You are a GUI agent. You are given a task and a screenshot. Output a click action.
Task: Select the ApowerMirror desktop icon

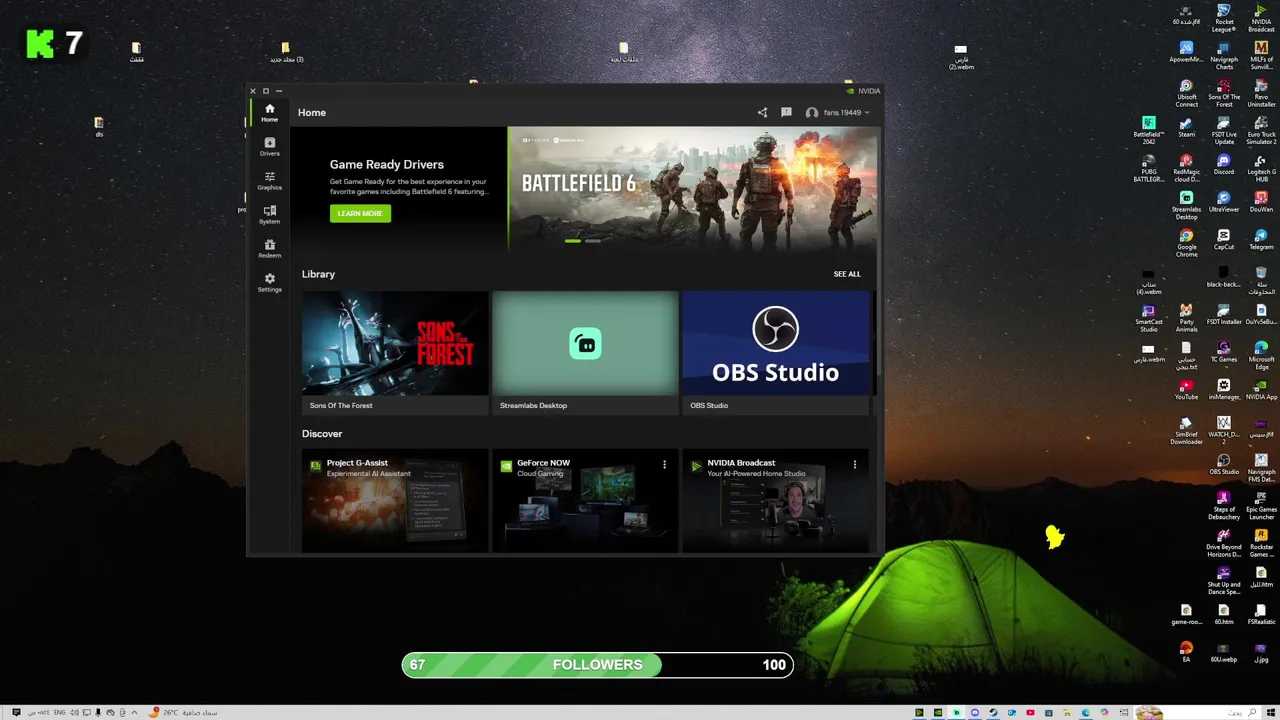tap(1186, 52)
